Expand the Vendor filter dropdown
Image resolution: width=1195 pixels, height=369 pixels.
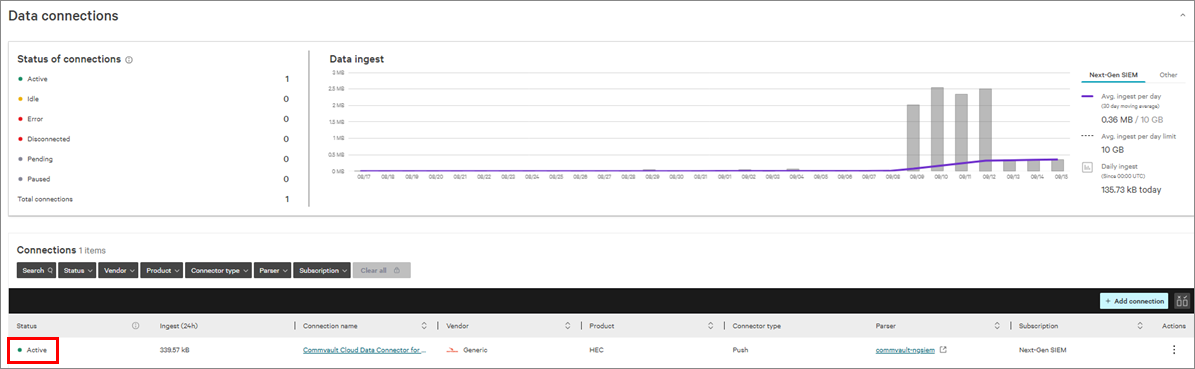[118, 271]
